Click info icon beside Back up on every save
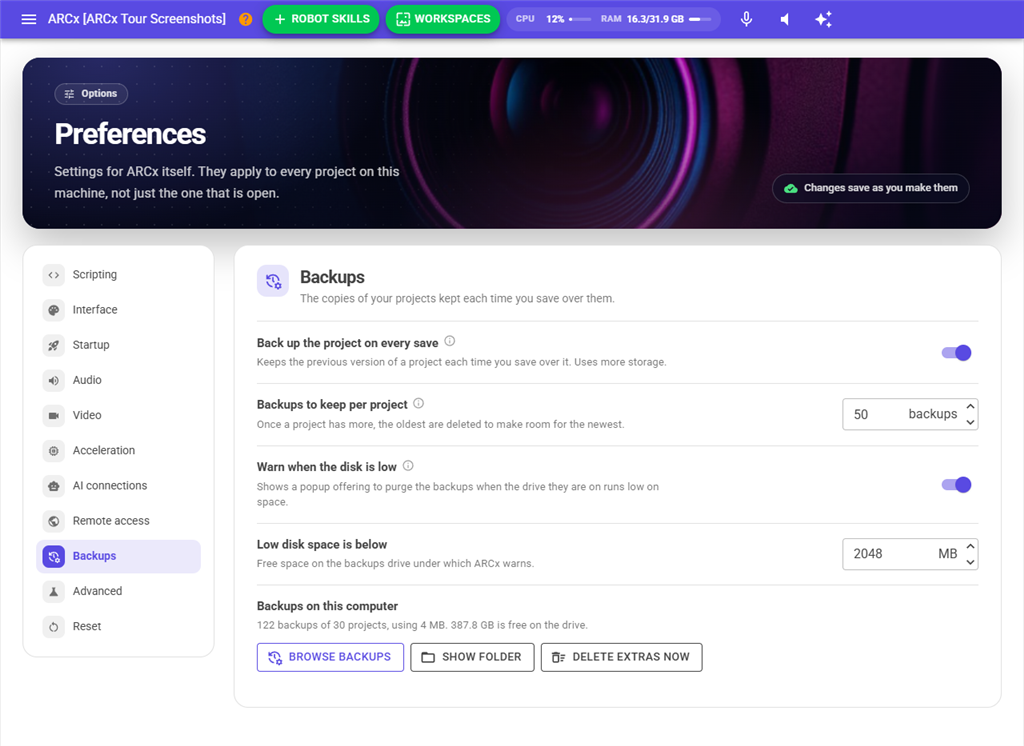 [450, 341]
